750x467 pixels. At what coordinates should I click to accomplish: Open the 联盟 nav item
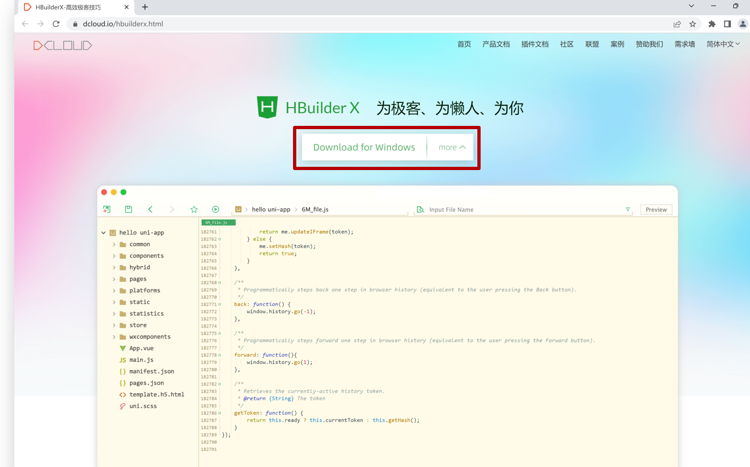tap(592, 44)
